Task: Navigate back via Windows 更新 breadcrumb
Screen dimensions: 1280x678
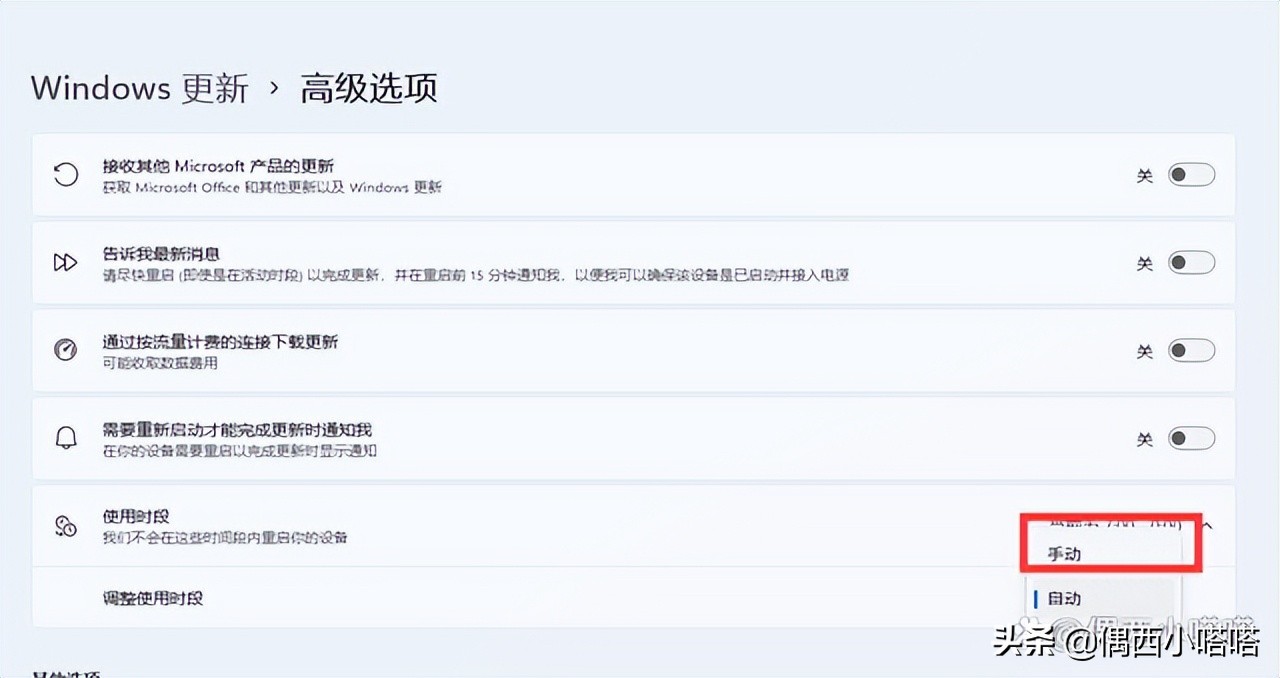Action: [x=139, y=88]
